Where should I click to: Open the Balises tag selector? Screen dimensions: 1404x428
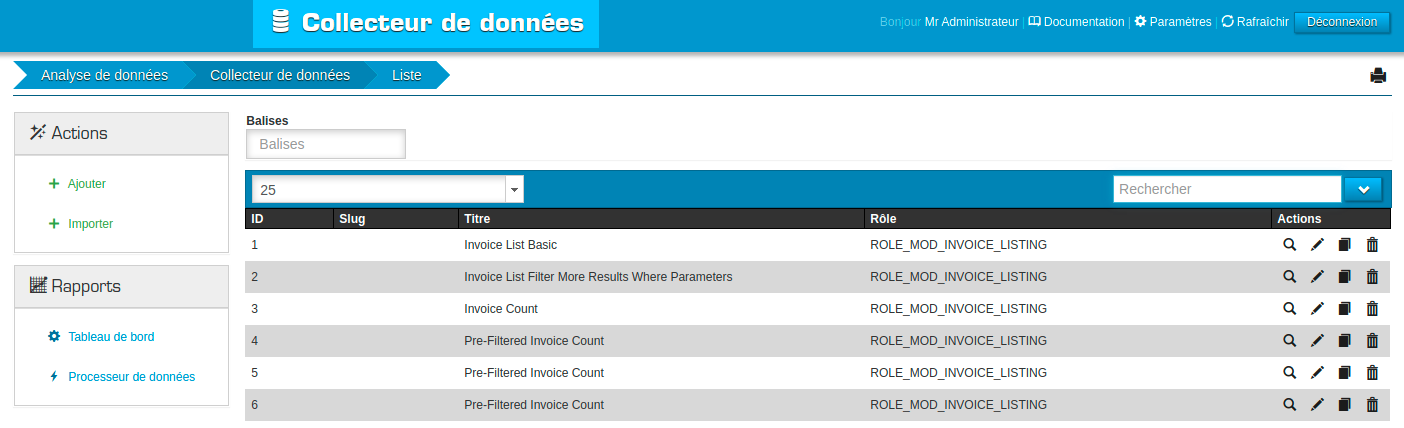pyautogui.click(x=326, y=144)
